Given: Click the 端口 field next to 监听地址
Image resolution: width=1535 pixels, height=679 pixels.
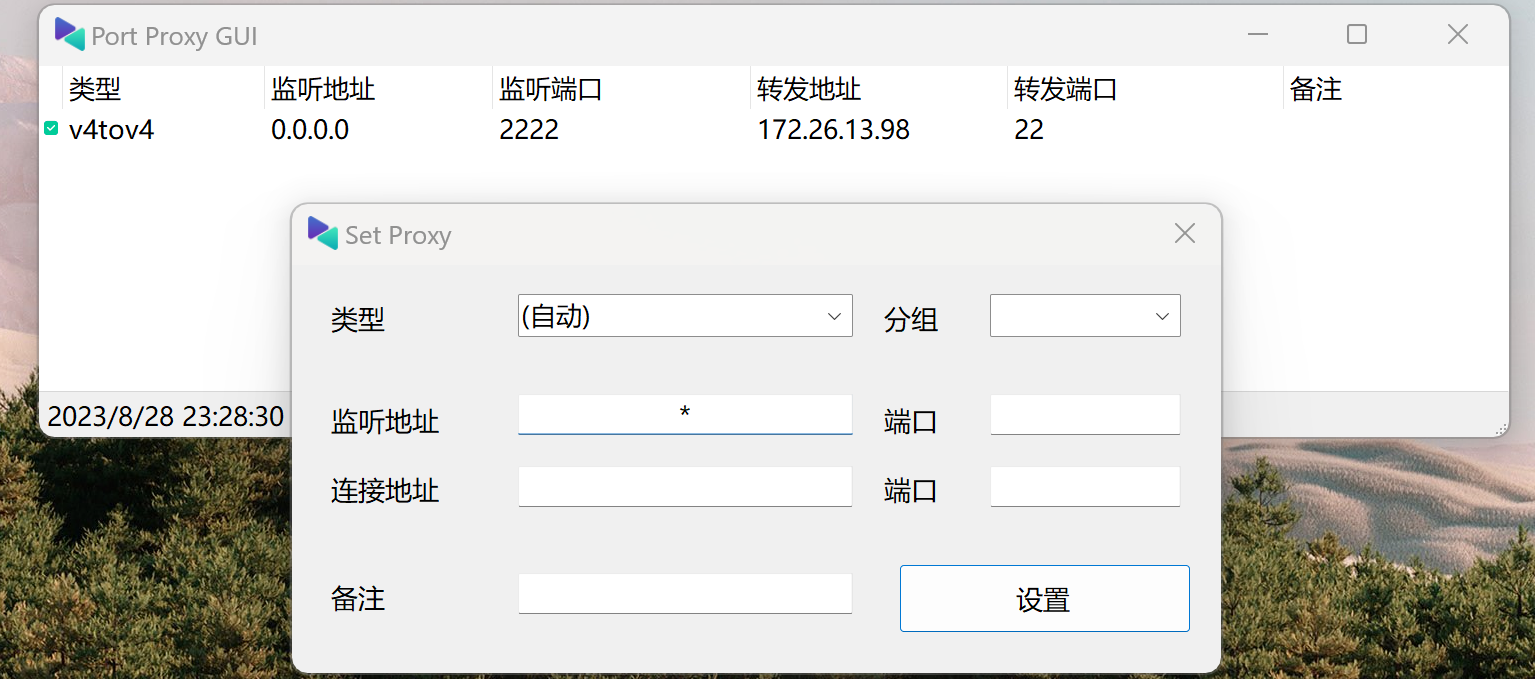Looking at the screenshot, I should click(1084, 414).
